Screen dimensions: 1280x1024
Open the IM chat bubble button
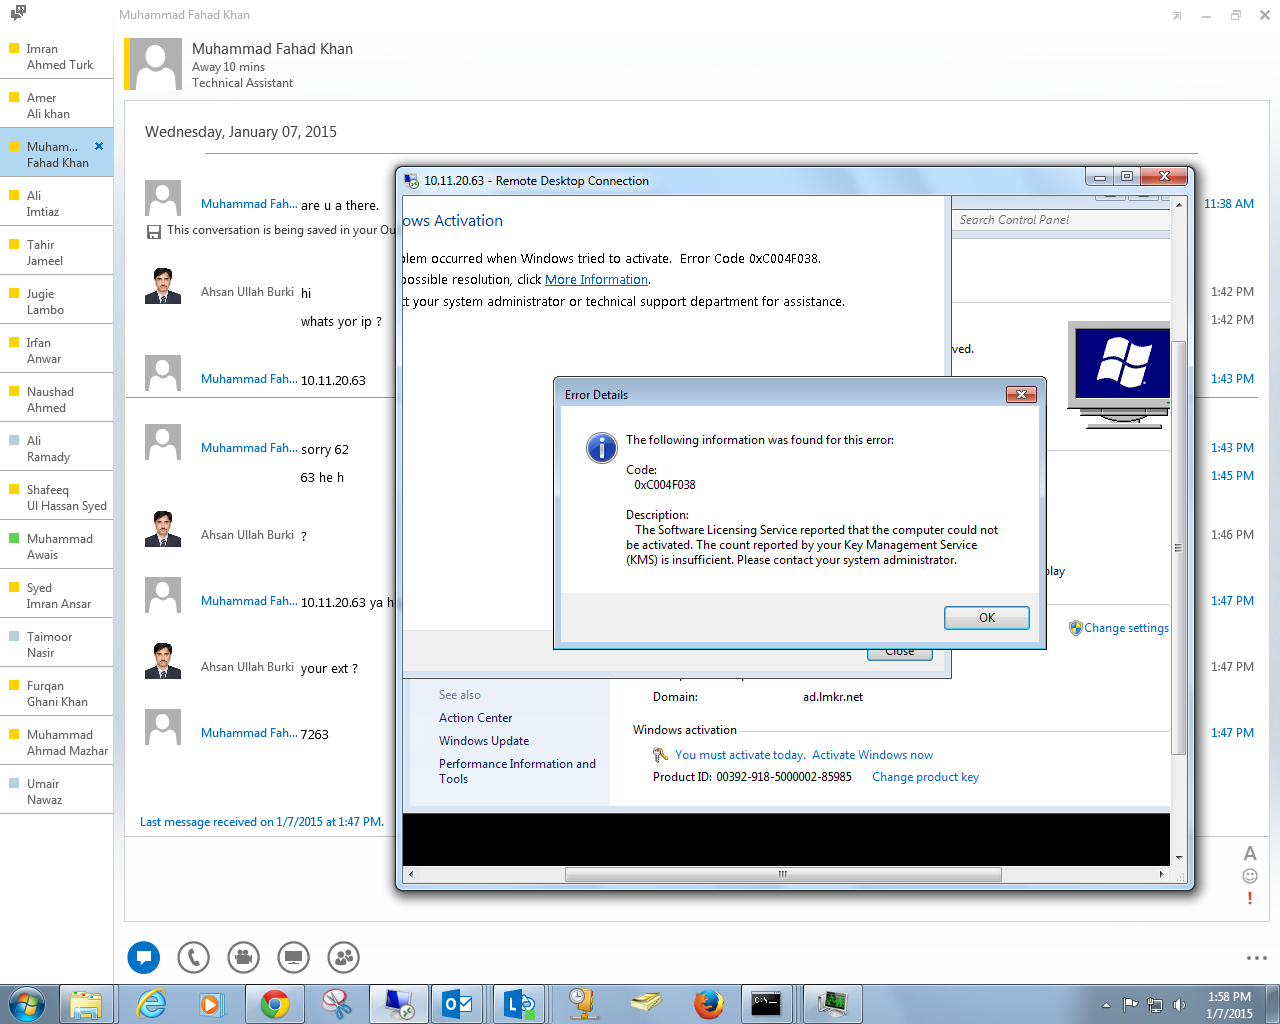[144, 957]
